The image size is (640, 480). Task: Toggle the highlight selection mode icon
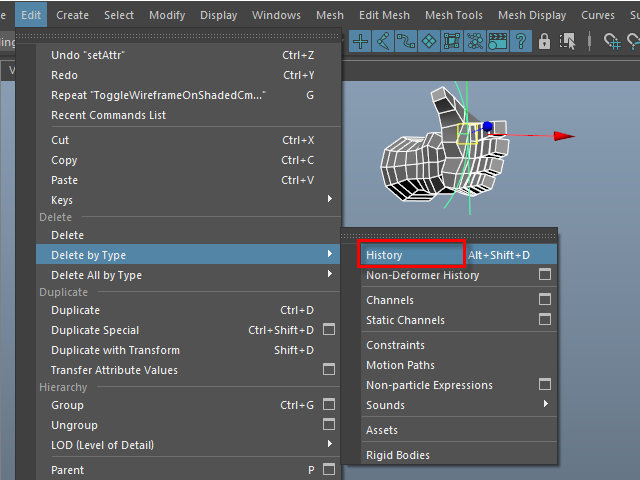click(x=566, y=41)
